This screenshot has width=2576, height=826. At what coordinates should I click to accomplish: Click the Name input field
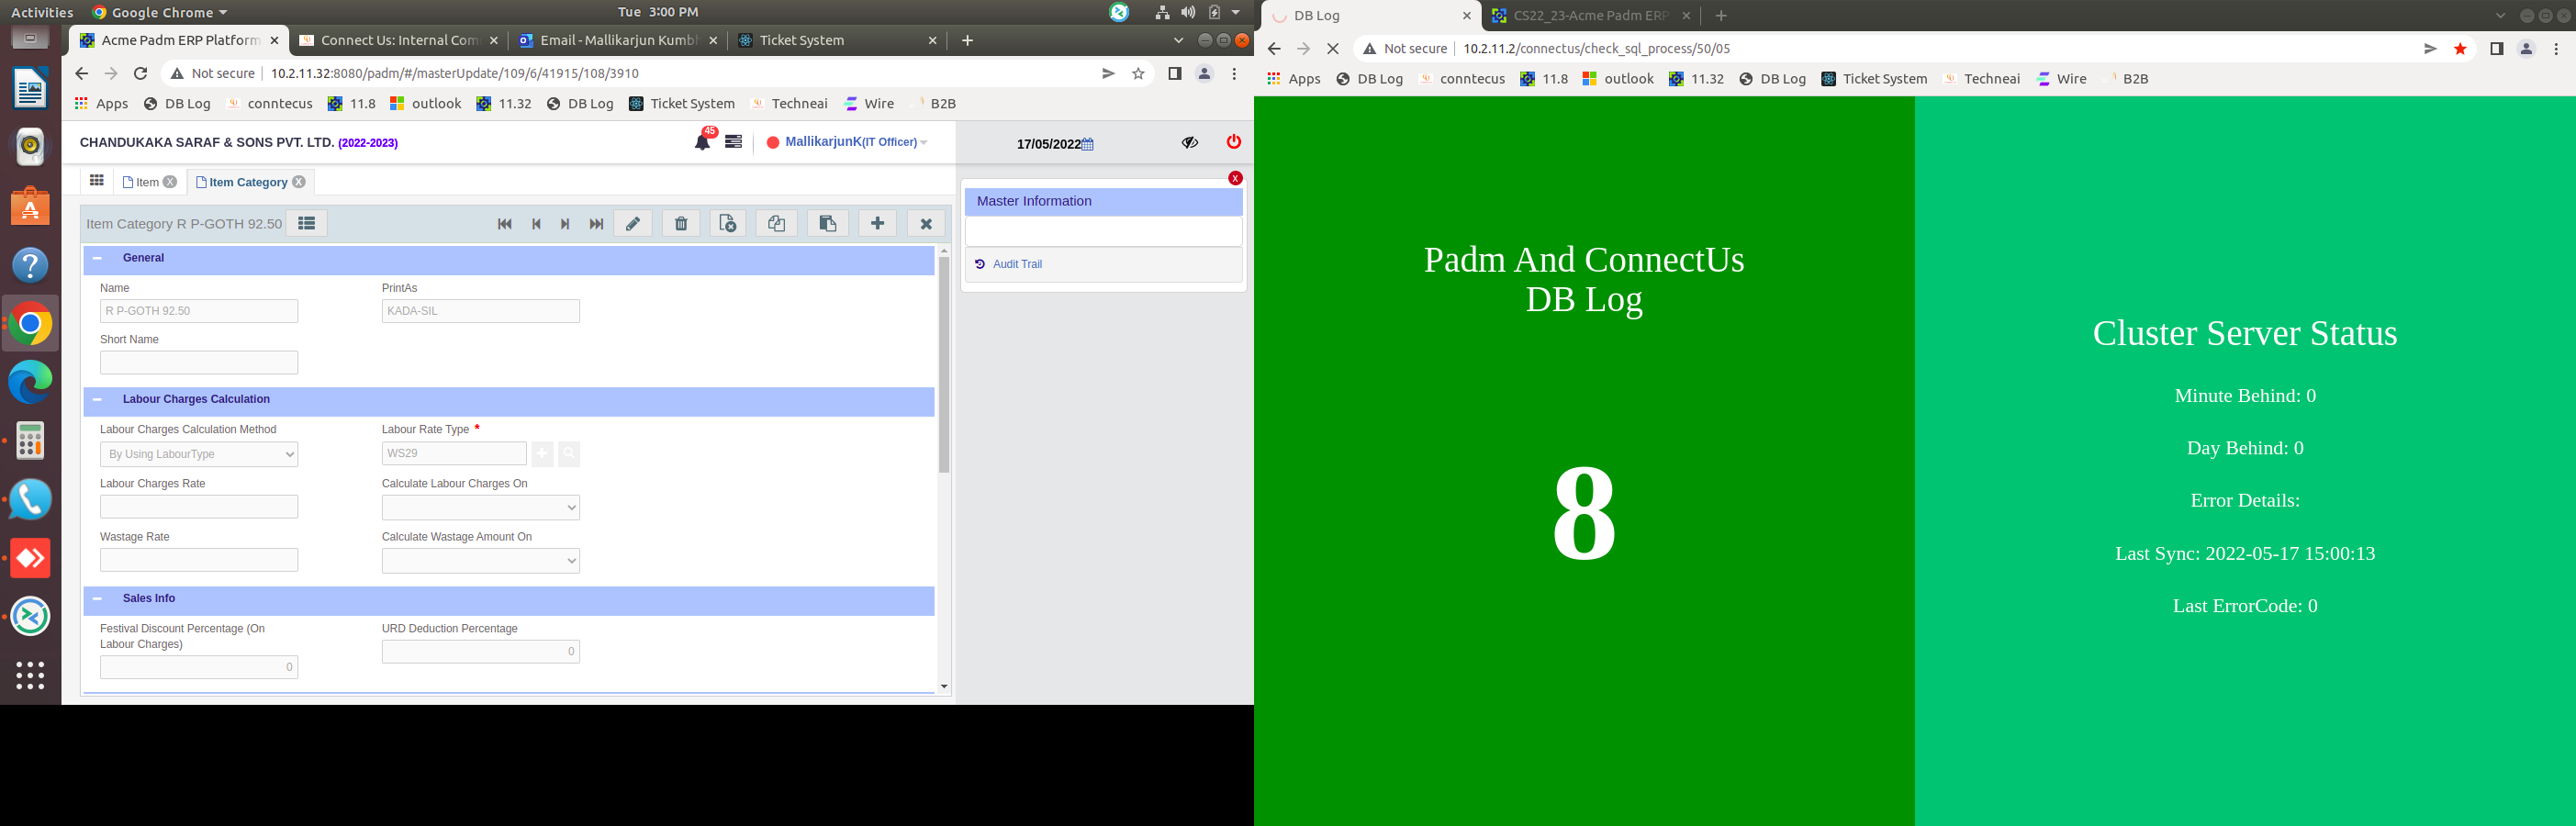(x=199, y=311)
